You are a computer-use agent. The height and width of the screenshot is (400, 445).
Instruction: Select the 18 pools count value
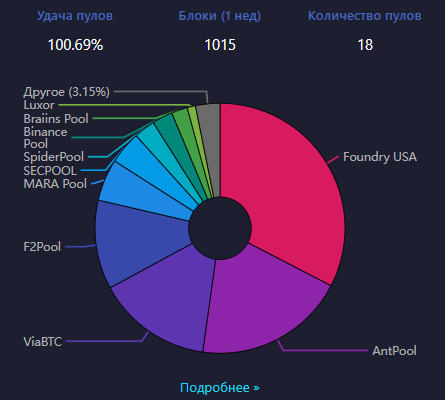pos(365,45)
